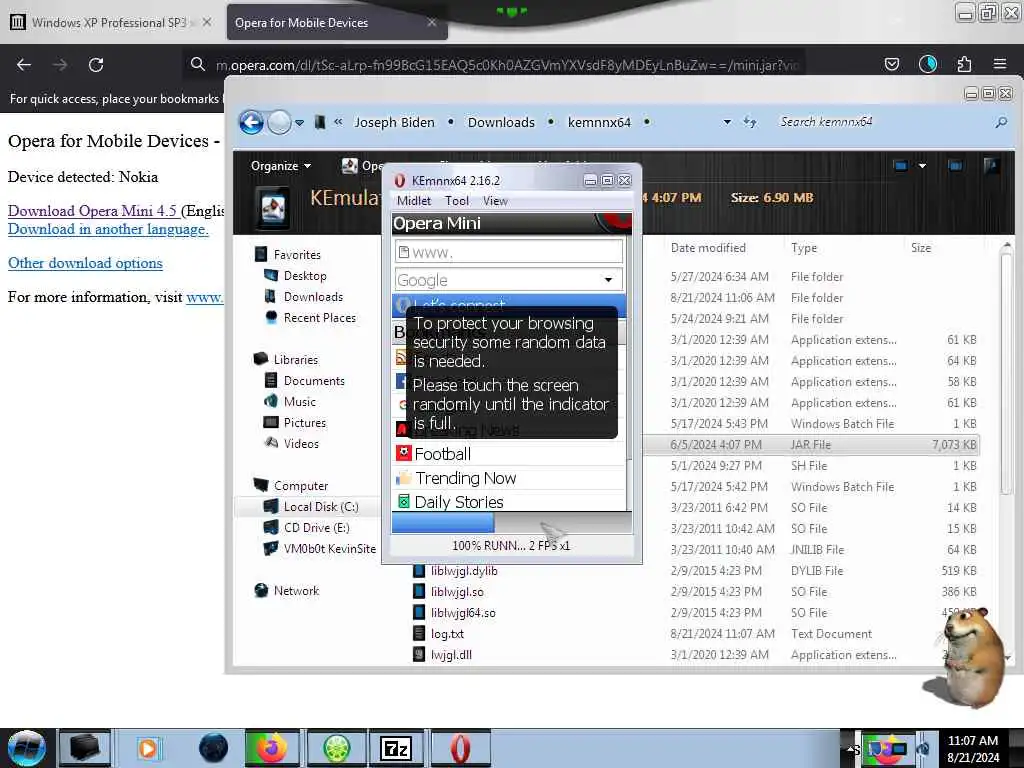Select Downloads in Favorites

click(x=313, y=296)
